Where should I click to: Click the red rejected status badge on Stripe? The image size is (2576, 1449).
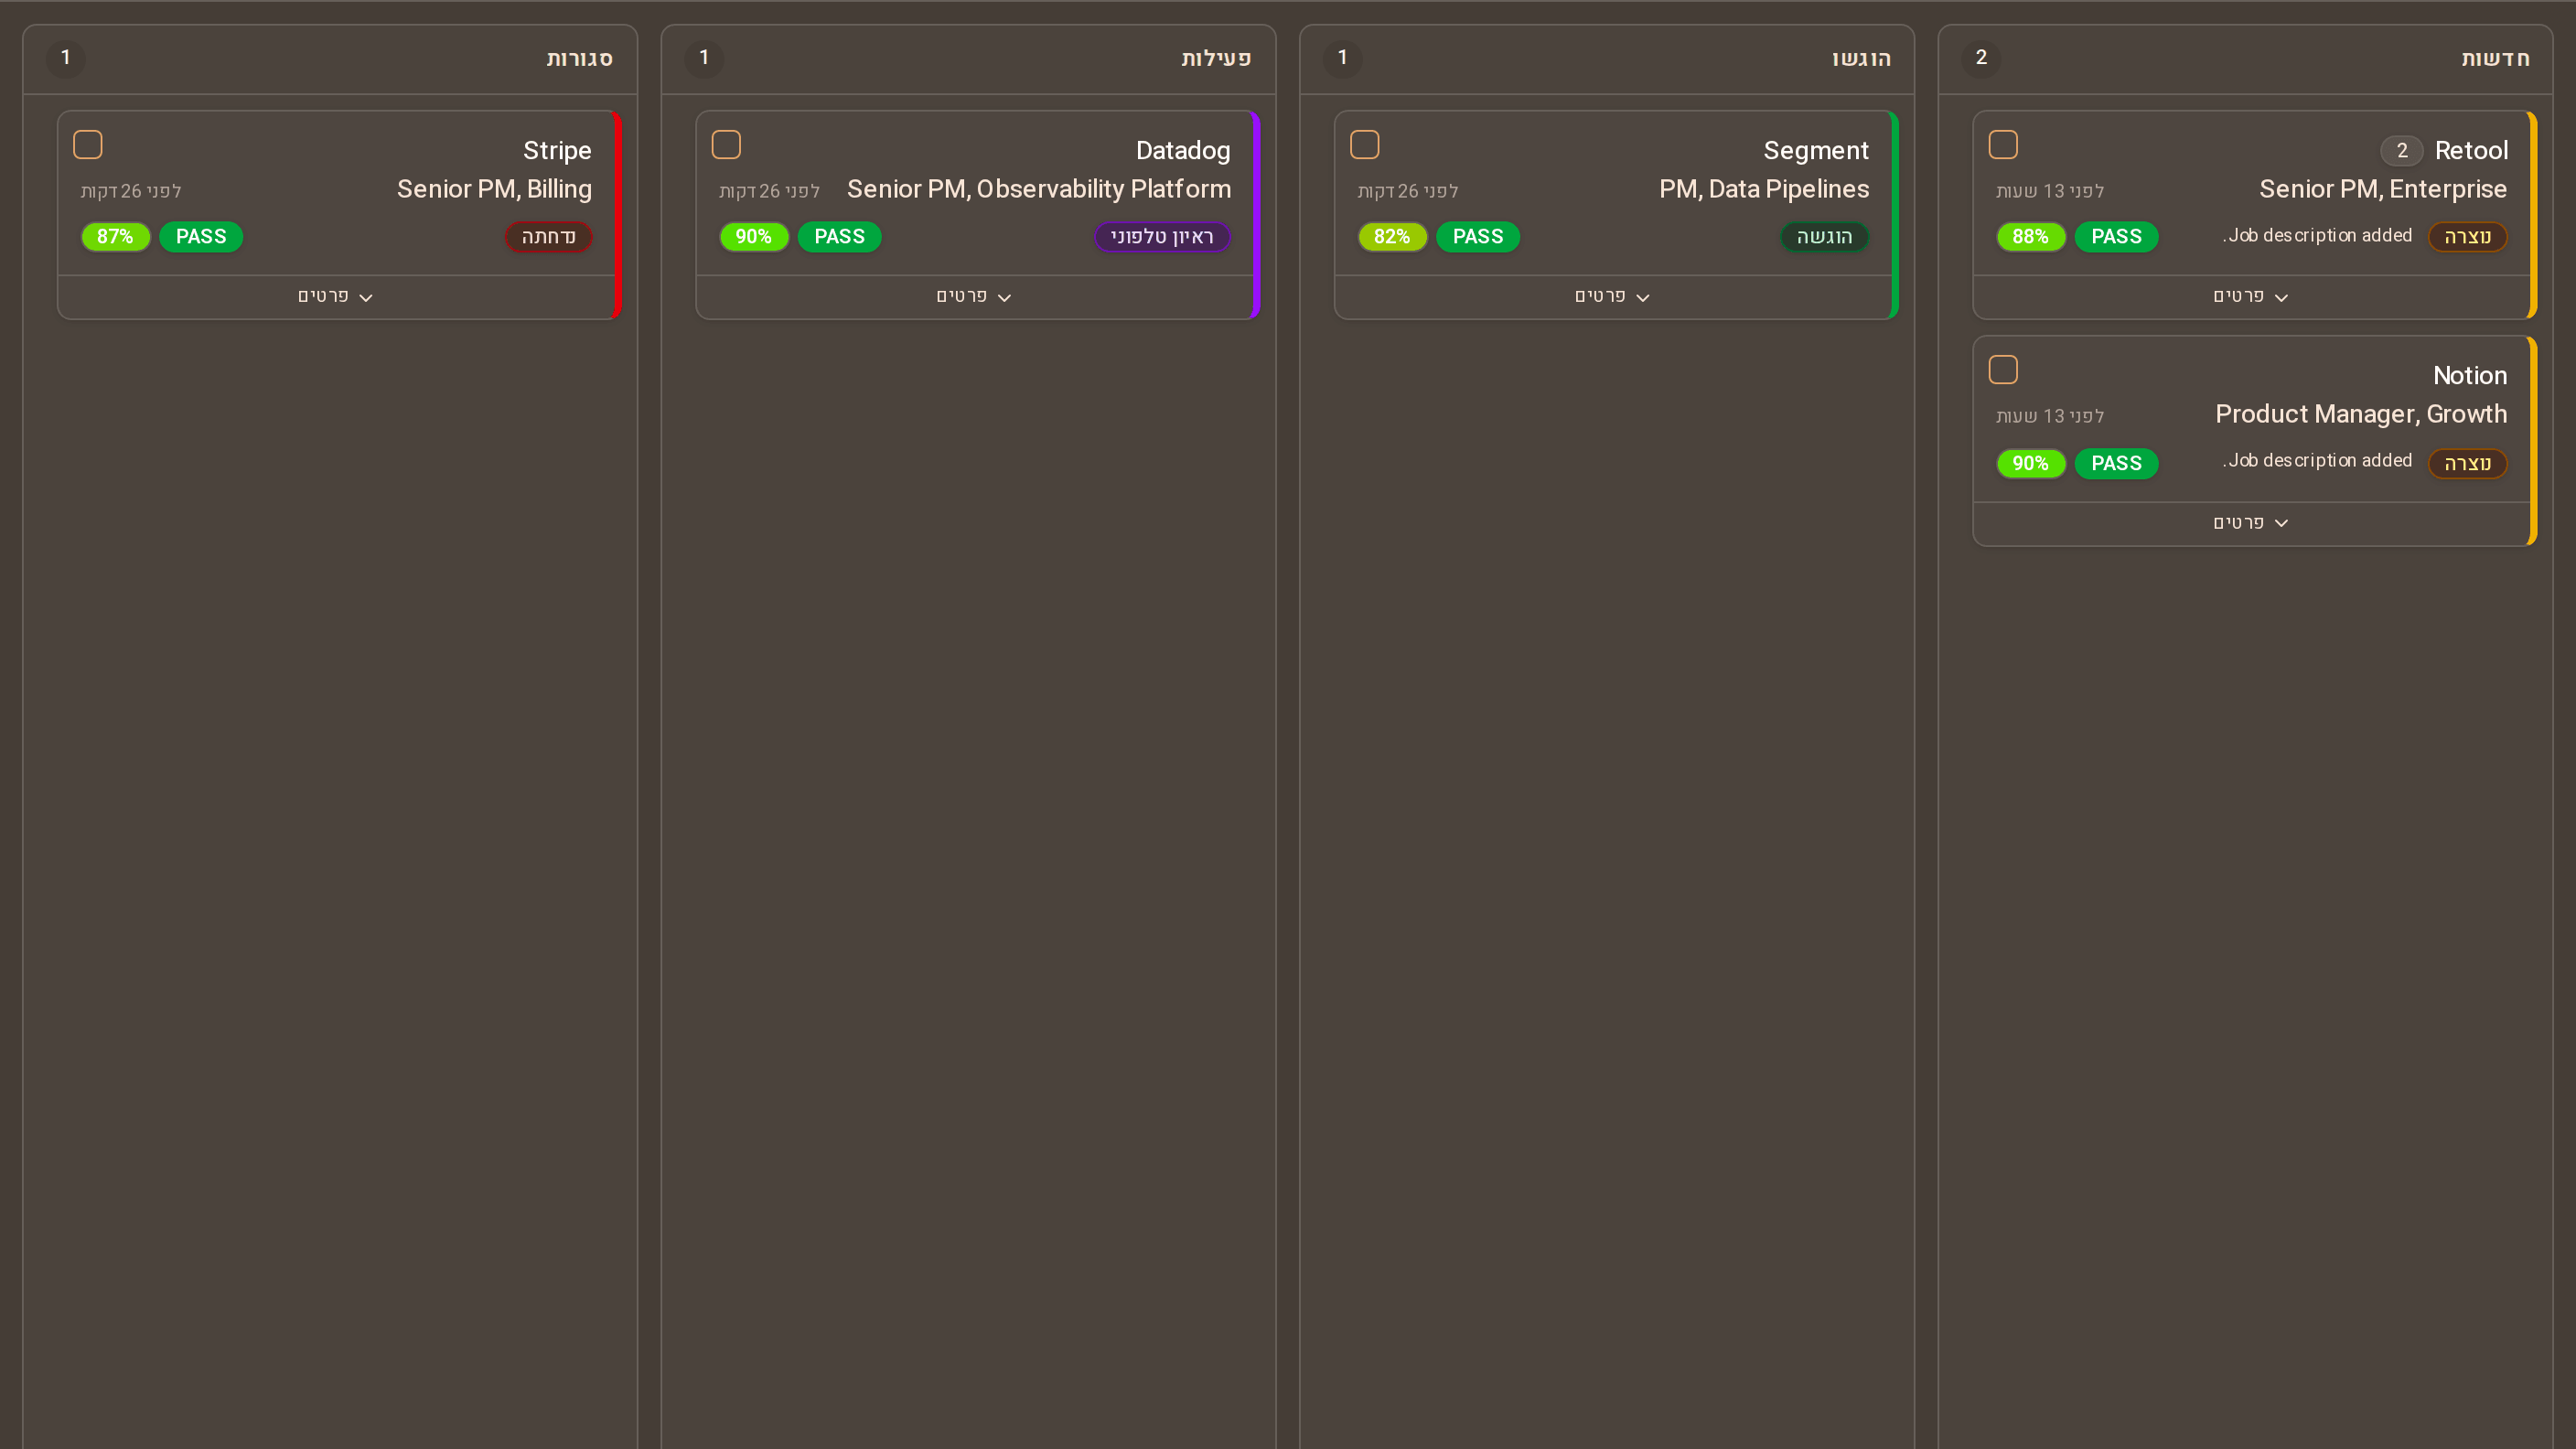tap(548, 237)
